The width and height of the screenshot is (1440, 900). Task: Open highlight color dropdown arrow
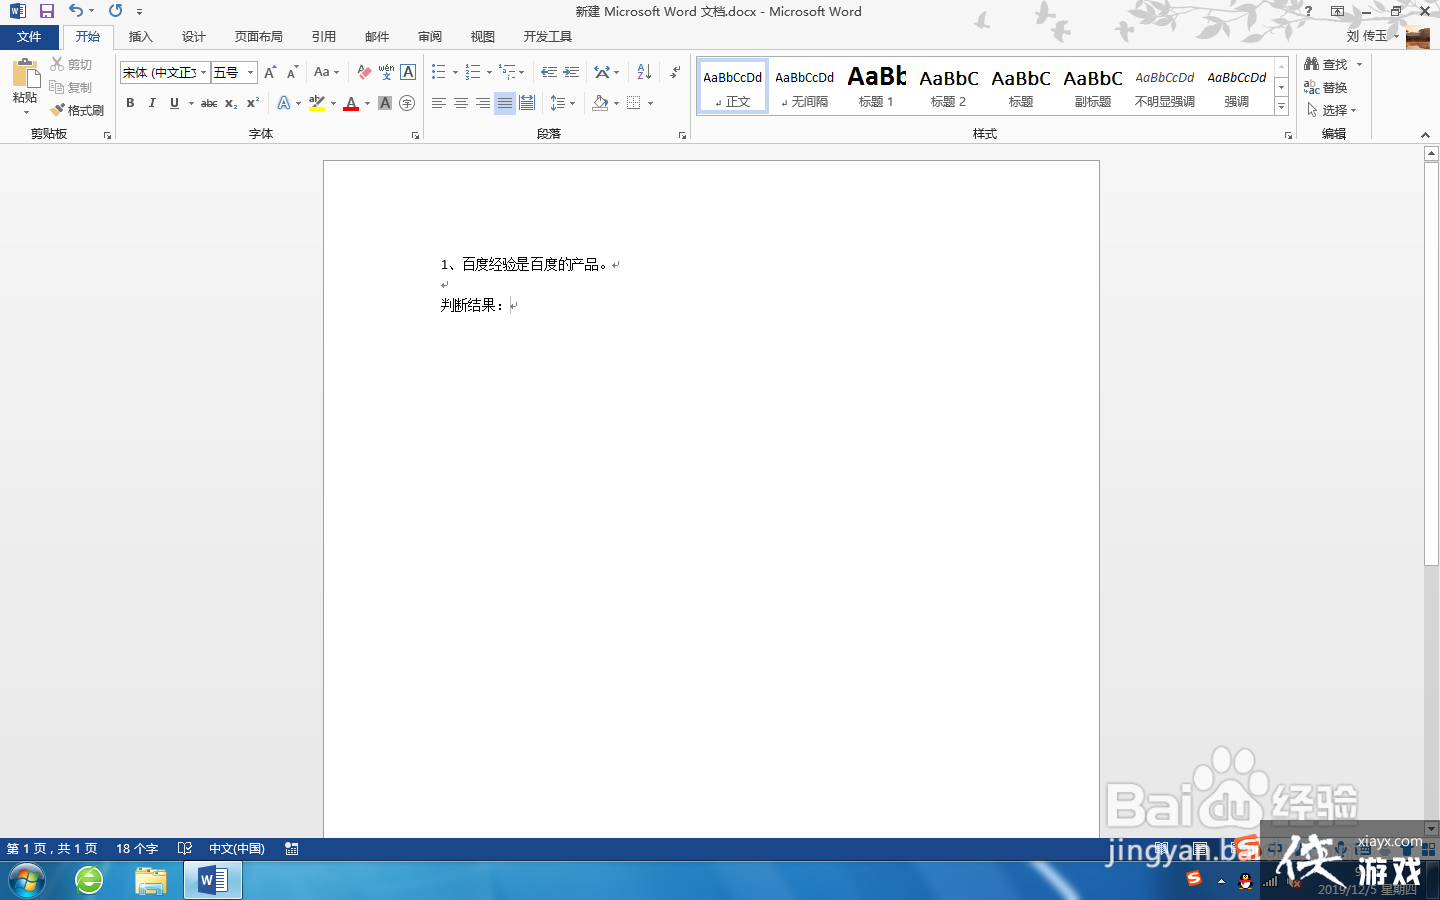tap(333, 103)
